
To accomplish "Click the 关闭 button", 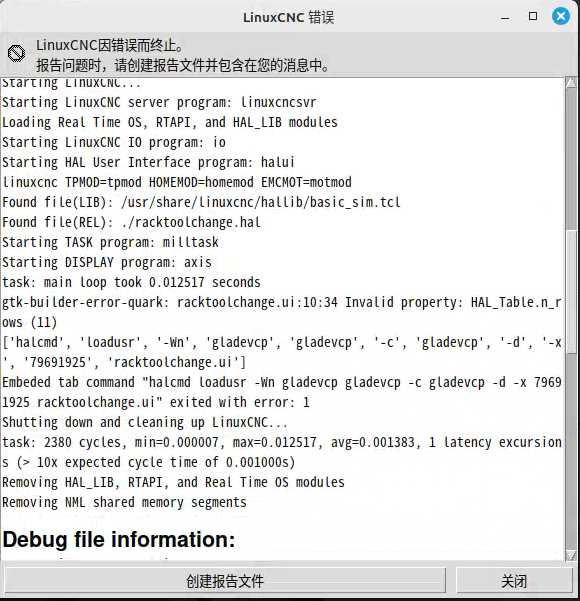I will pos(514,581).
